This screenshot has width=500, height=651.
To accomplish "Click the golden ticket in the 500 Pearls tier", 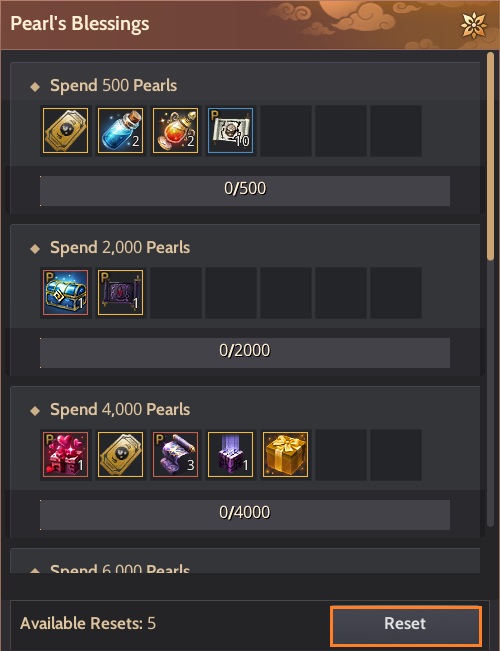I will 66,131.
